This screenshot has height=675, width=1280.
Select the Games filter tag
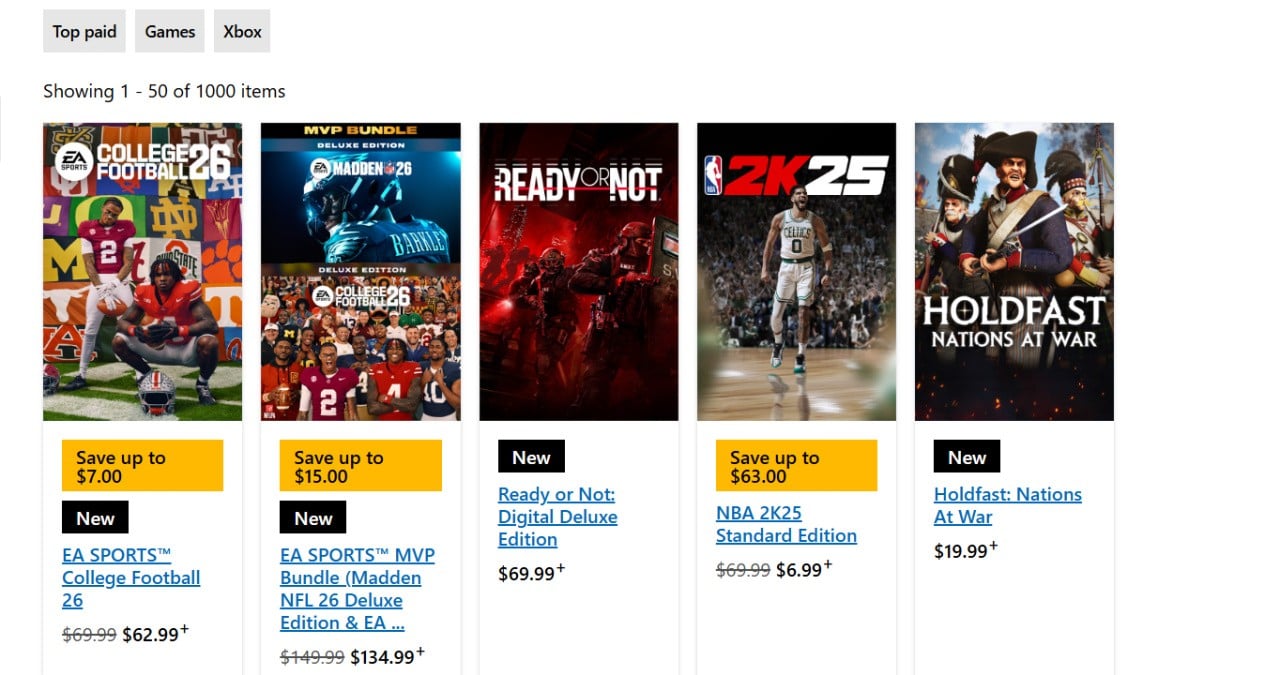[x=170, y=31]
